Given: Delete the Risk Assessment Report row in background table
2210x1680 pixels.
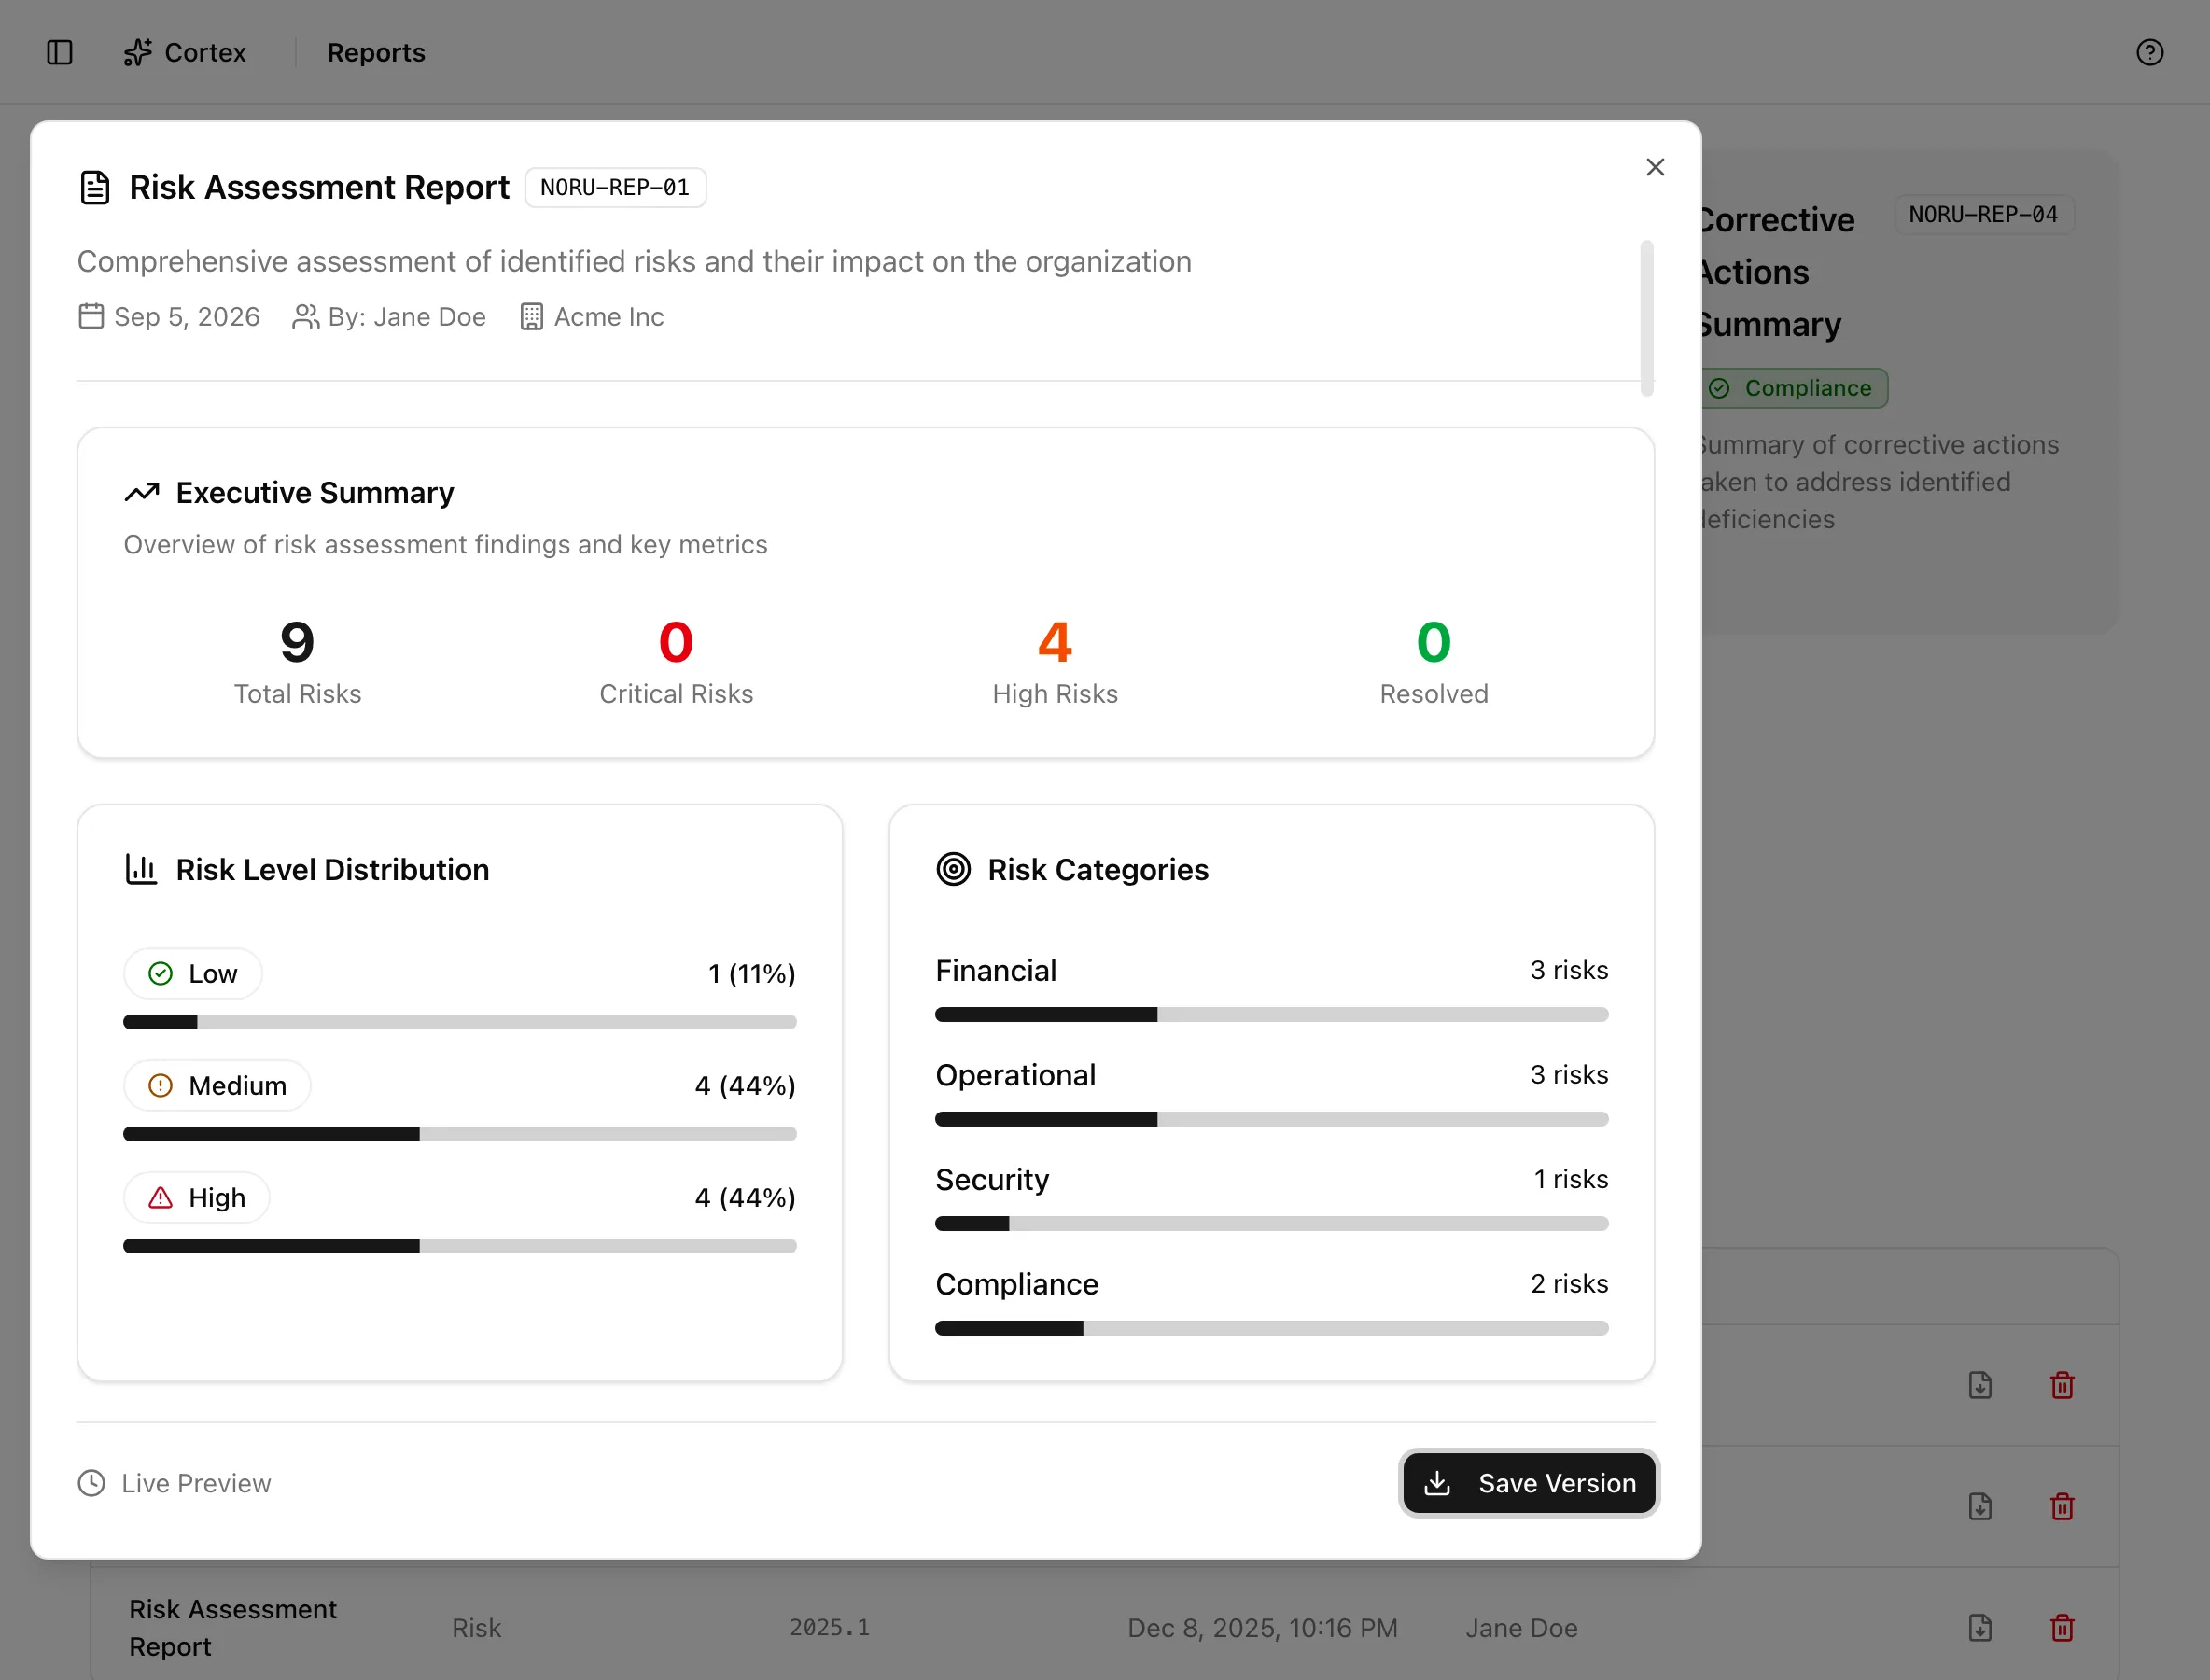Looking at the screenshot, I should (2062, 1627).
